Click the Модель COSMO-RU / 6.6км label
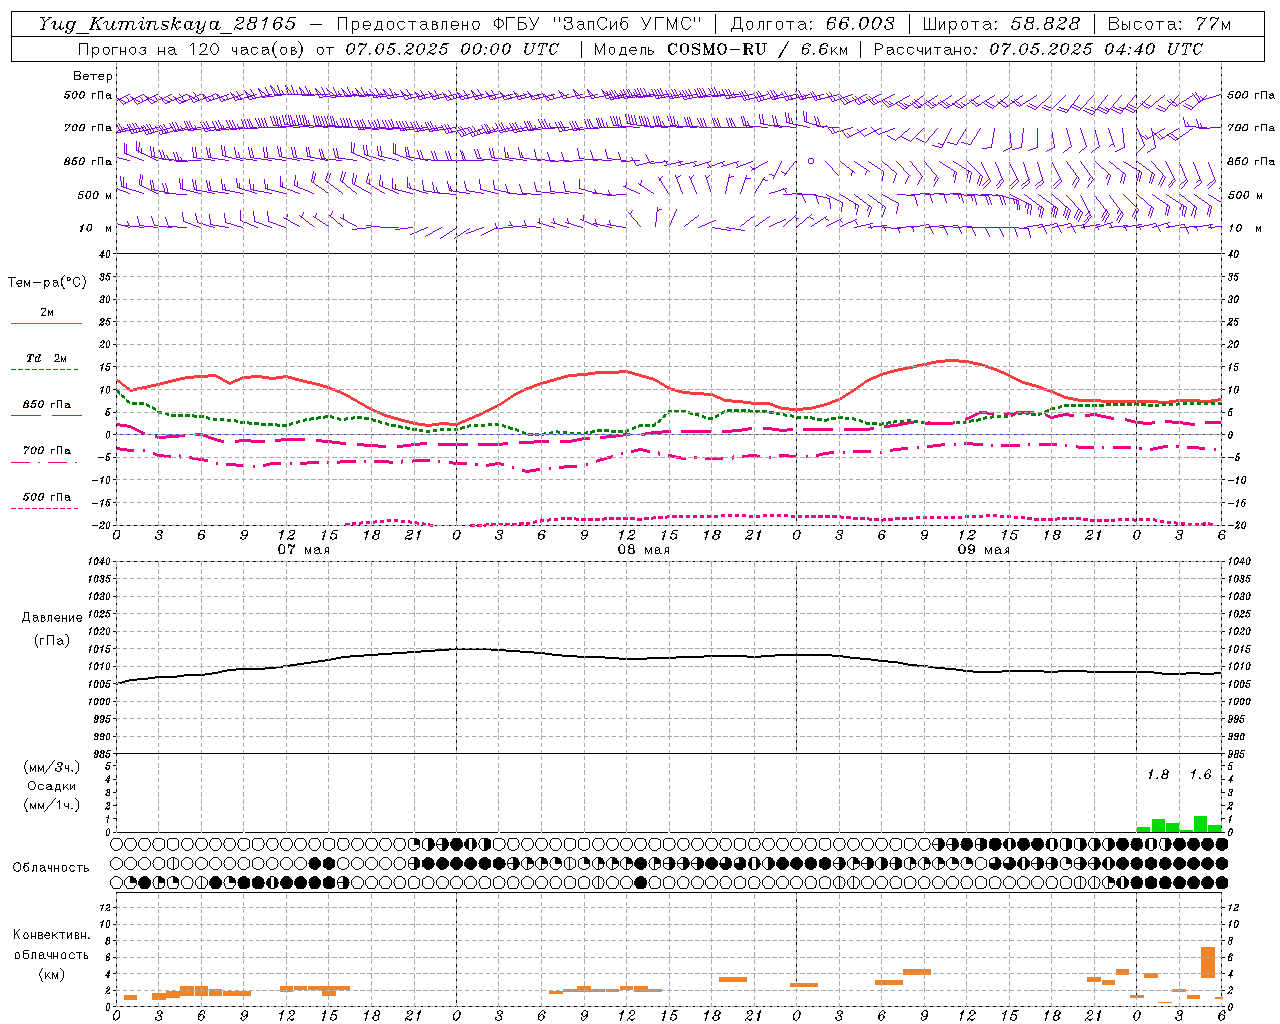This screenshot has height=1024, width=1280. coord(720,49)
